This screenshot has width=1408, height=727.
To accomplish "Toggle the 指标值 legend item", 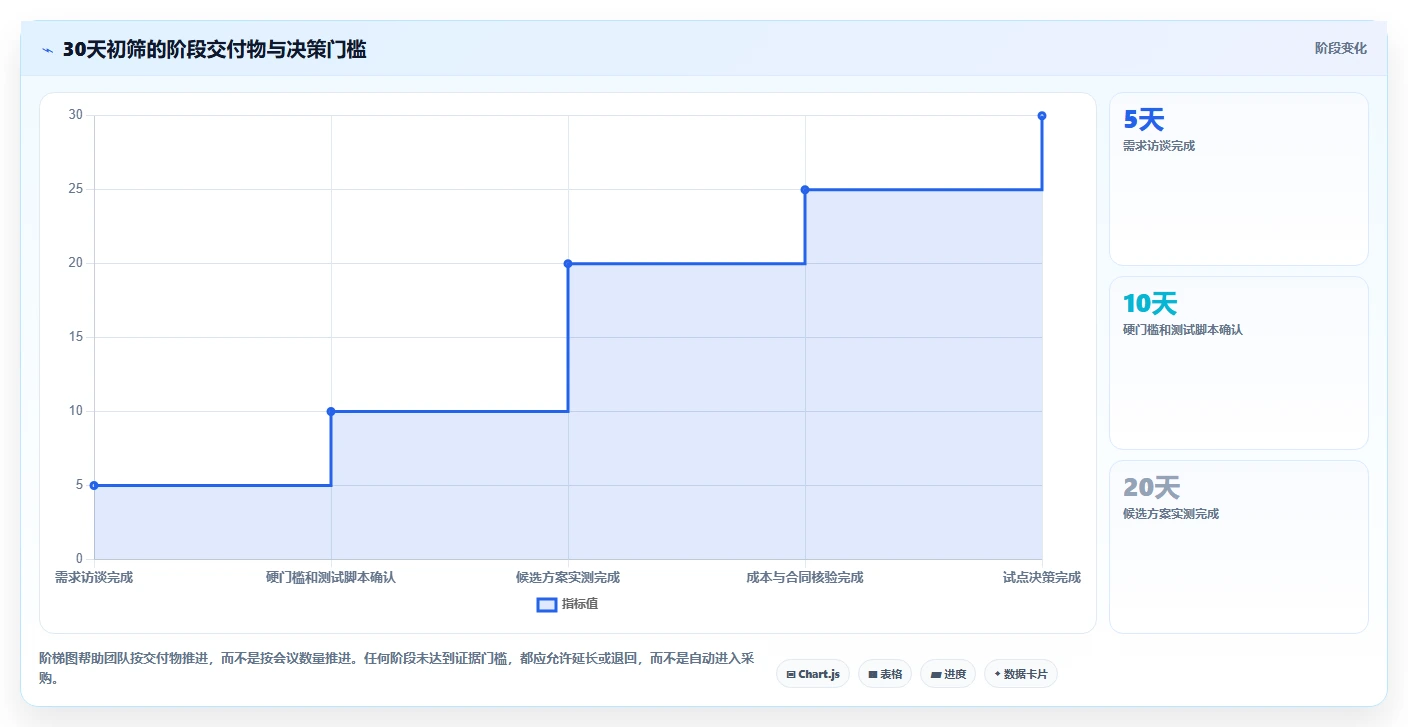I will (x=567, y=604).
